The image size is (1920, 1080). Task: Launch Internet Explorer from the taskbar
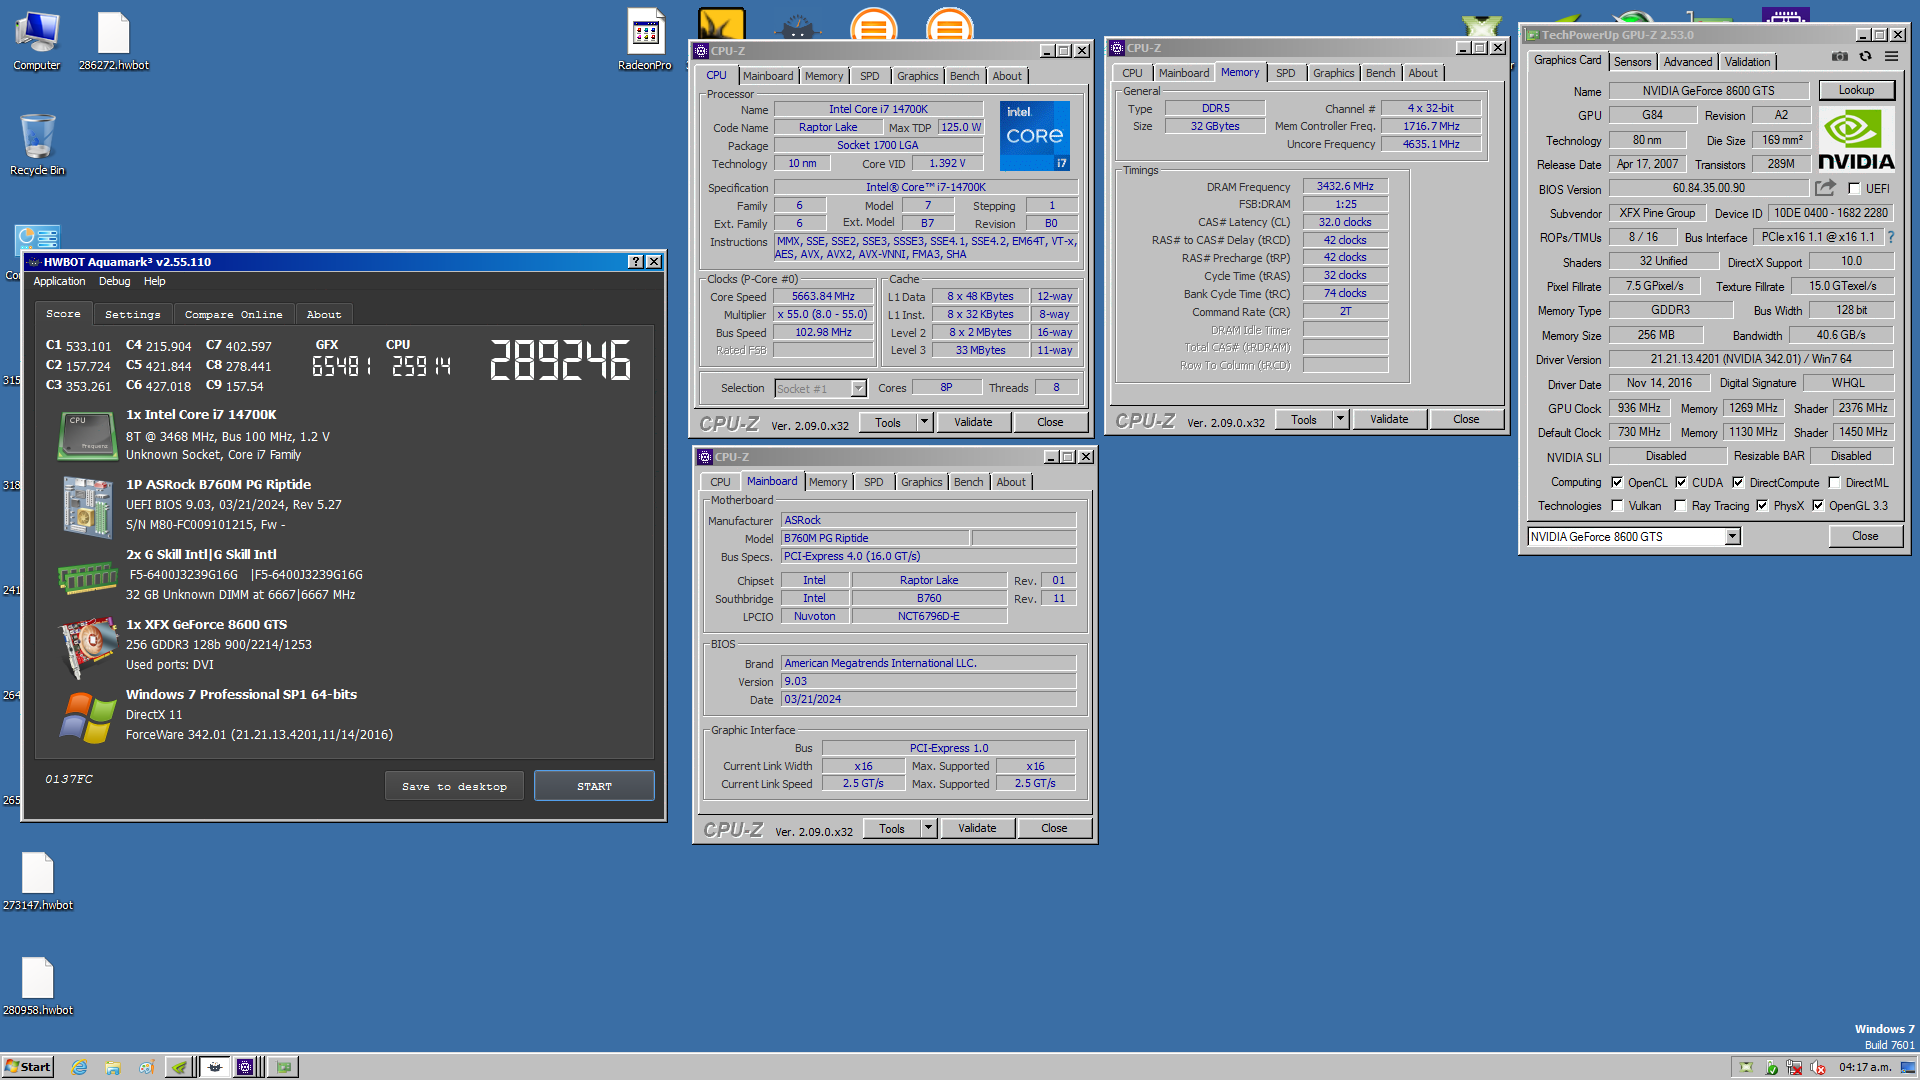pos(80,1067)
